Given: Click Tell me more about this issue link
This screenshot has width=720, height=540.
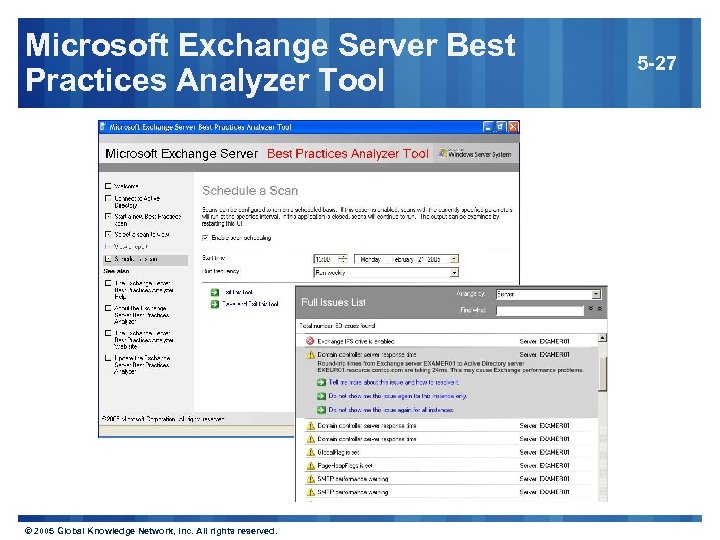Looking at the screenshot, I should click(394, 382).
